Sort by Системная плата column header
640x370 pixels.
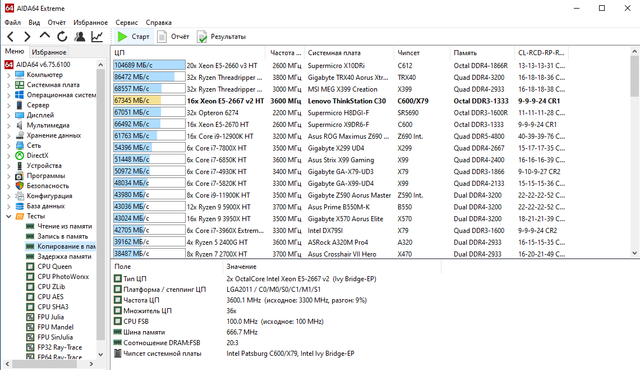349,53
